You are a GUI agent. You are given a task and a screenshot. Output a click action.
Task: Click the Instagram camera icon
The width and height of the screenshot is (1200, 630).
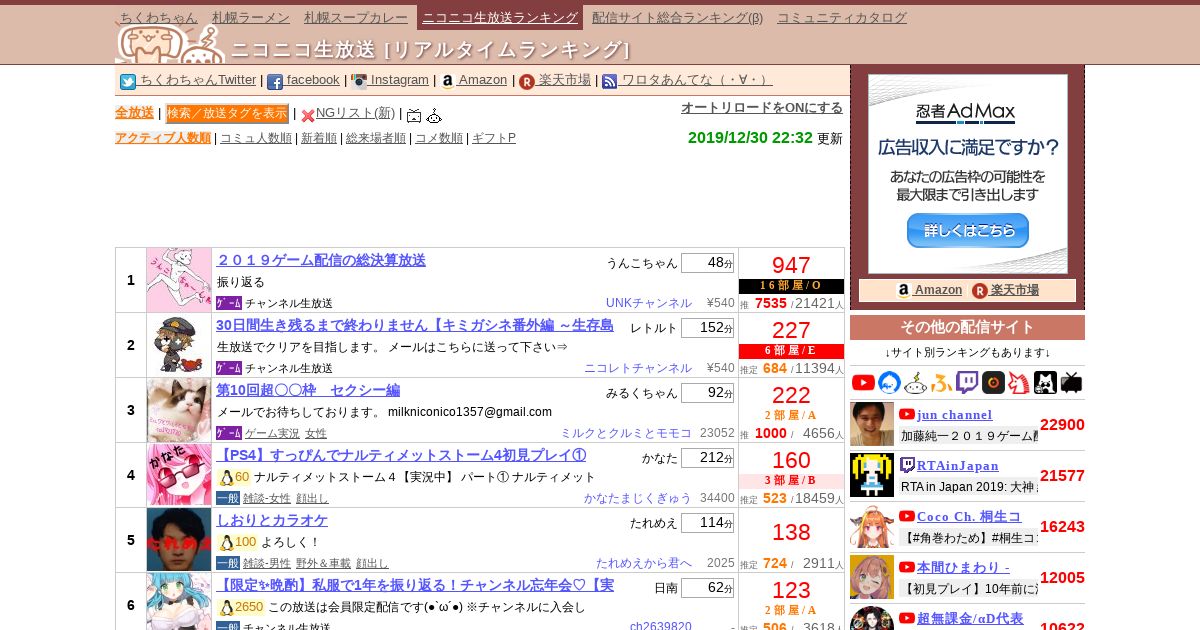tap(359, 82)
